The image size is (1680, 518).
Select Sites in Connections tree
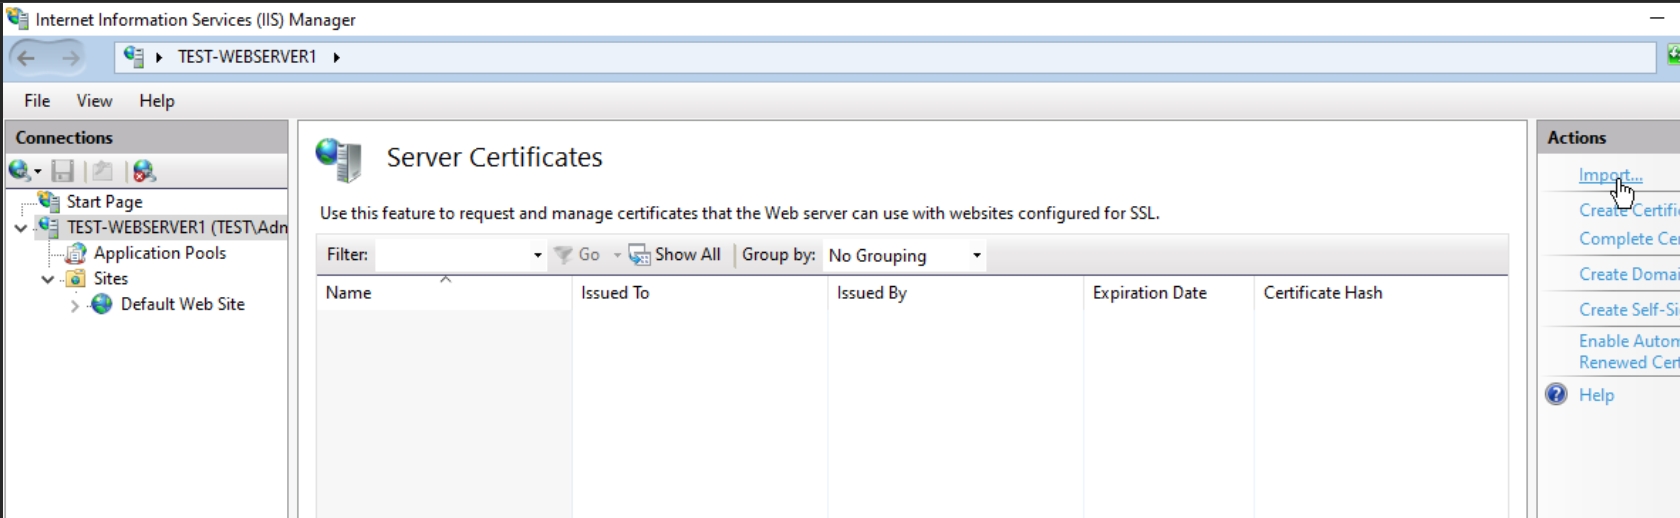coord(111,279)
